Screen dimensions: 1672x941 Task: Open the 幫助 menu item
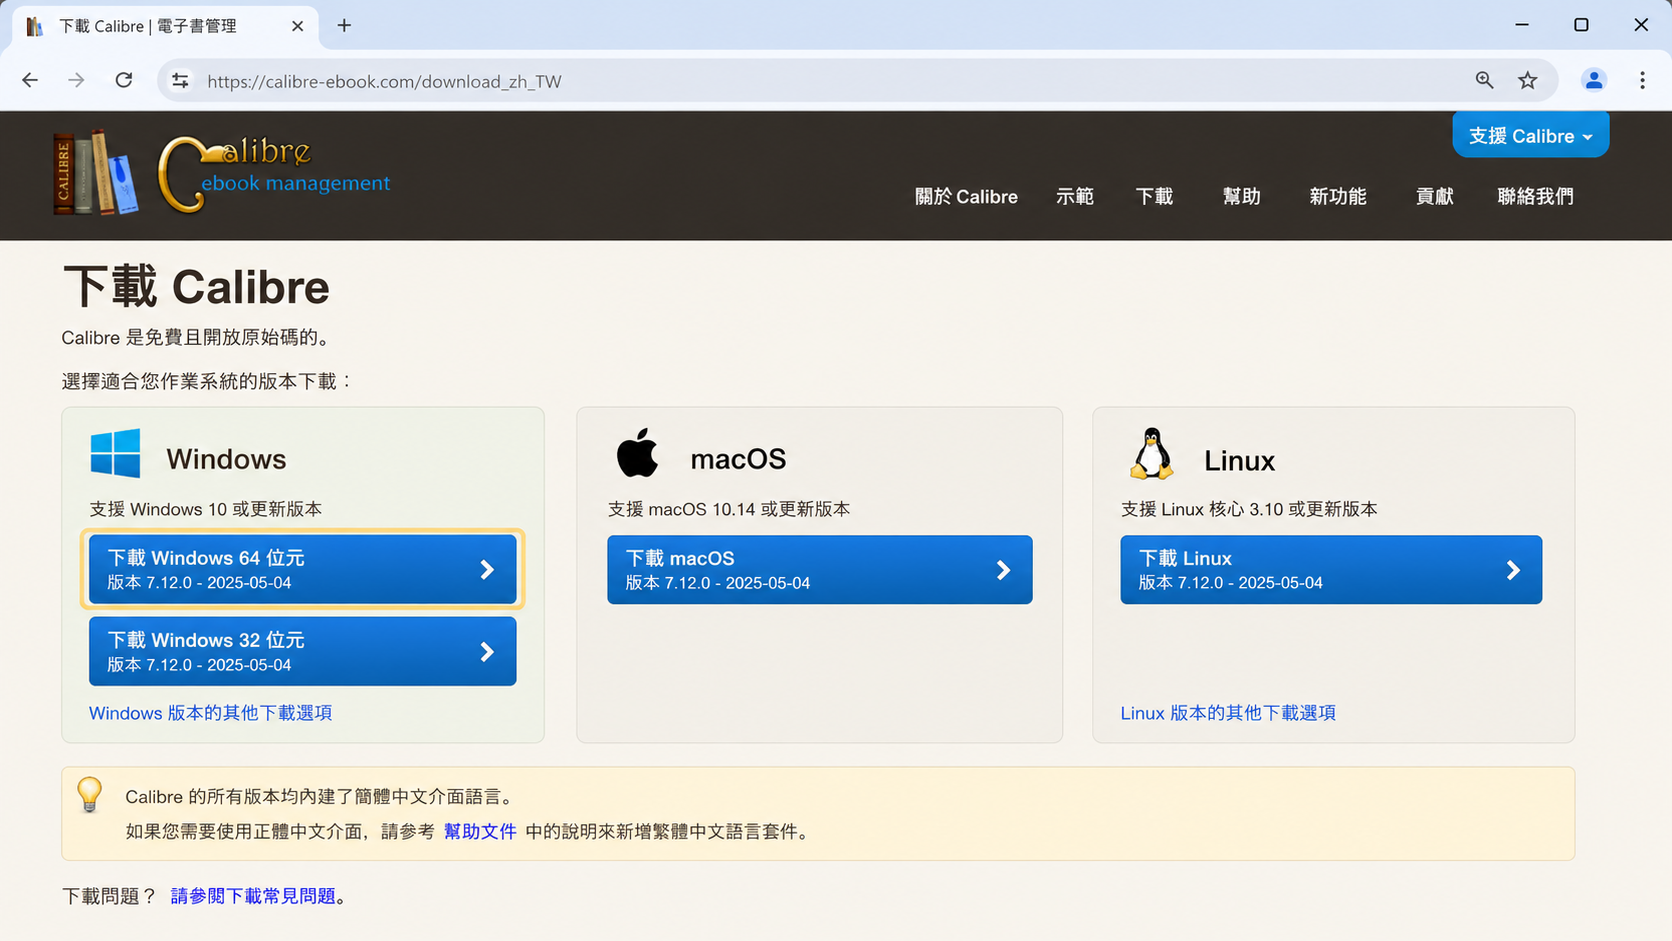[x=1241, y=197]
